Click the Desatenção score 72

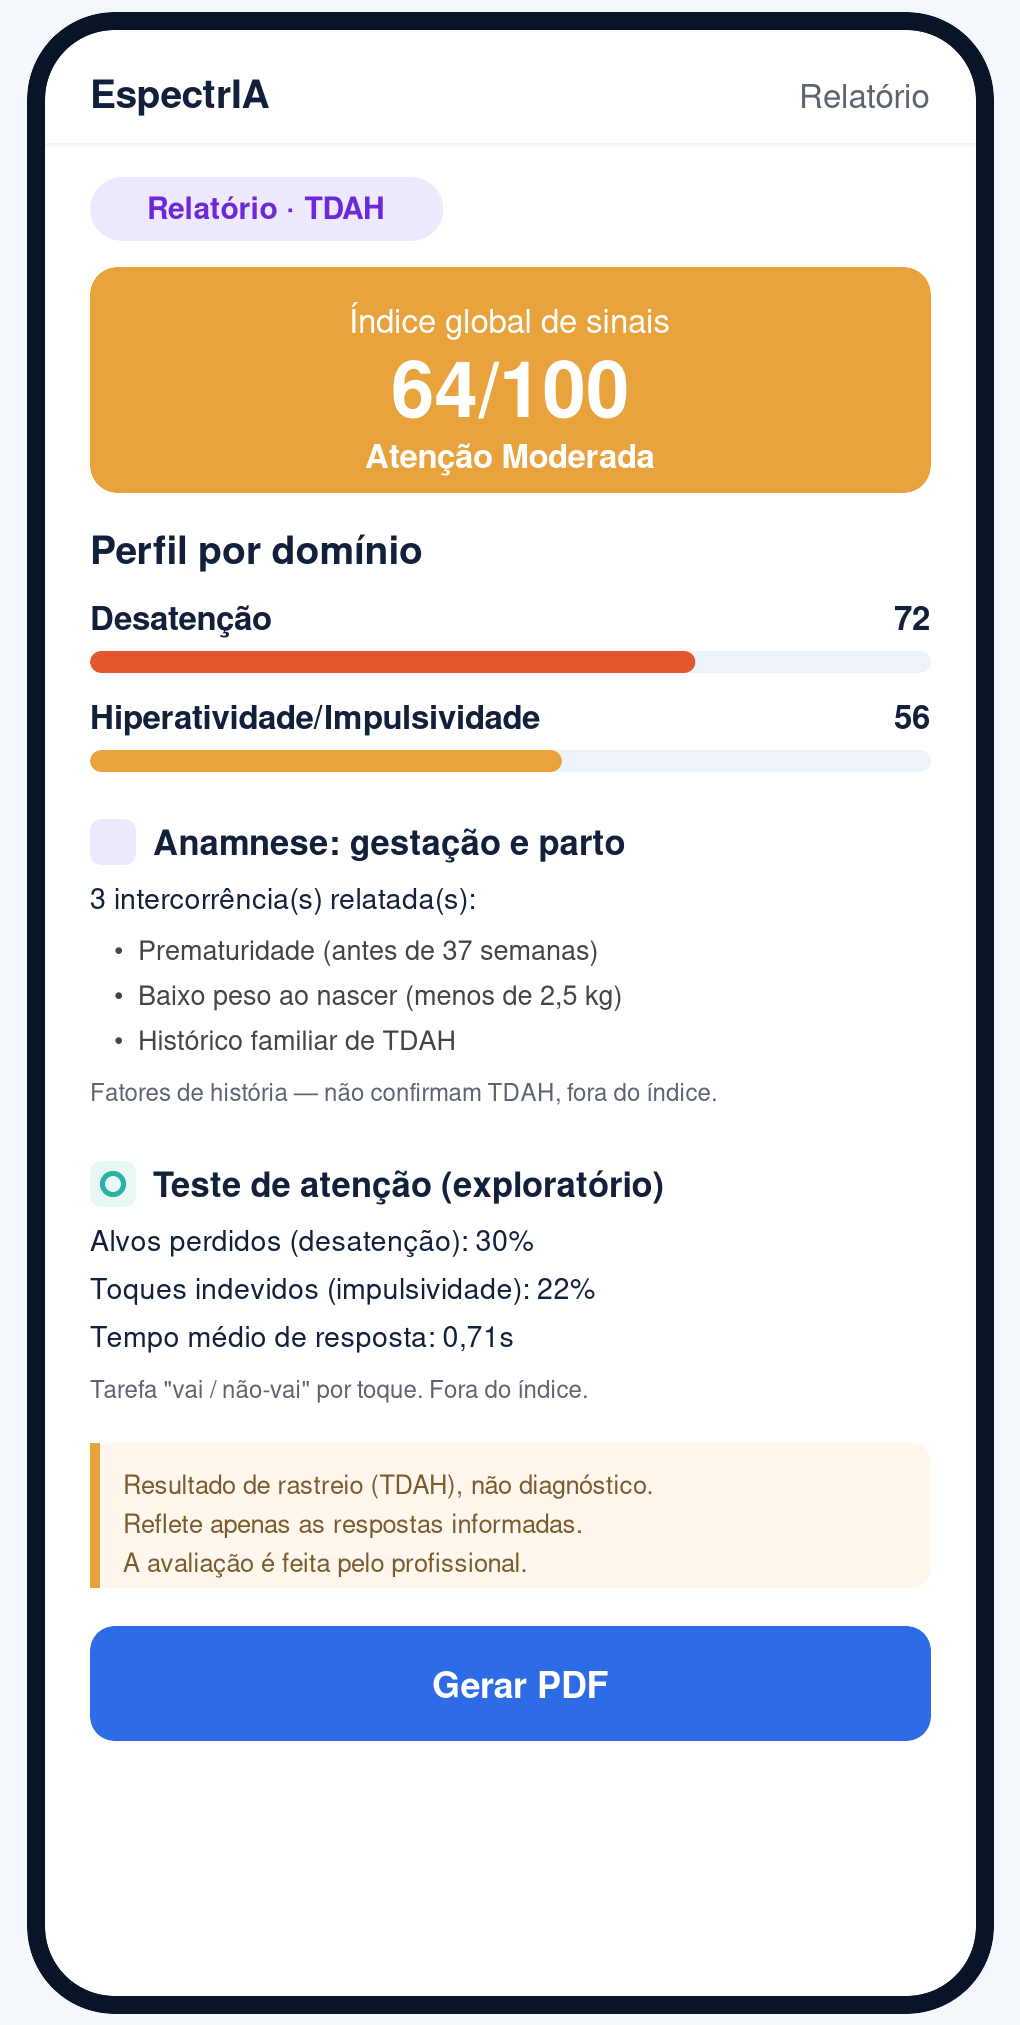point(912,619)
